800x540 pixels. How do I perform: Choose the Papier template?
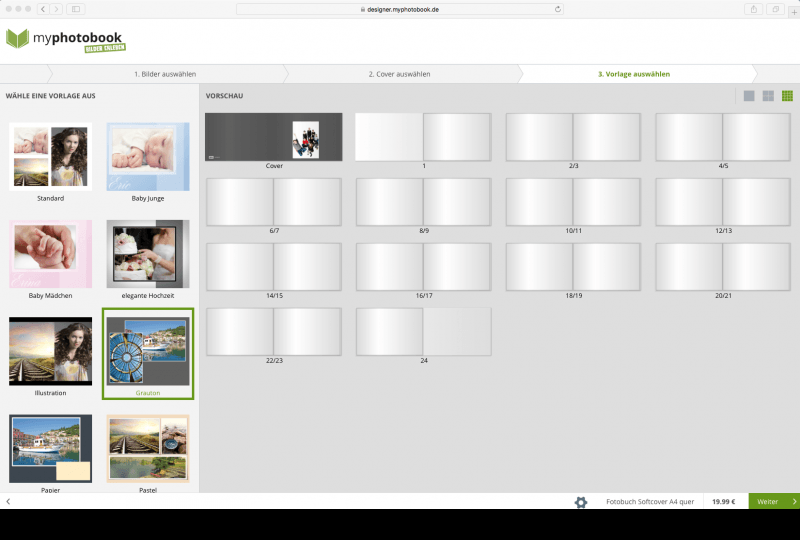pyautogui.click(x=51, y=452)
